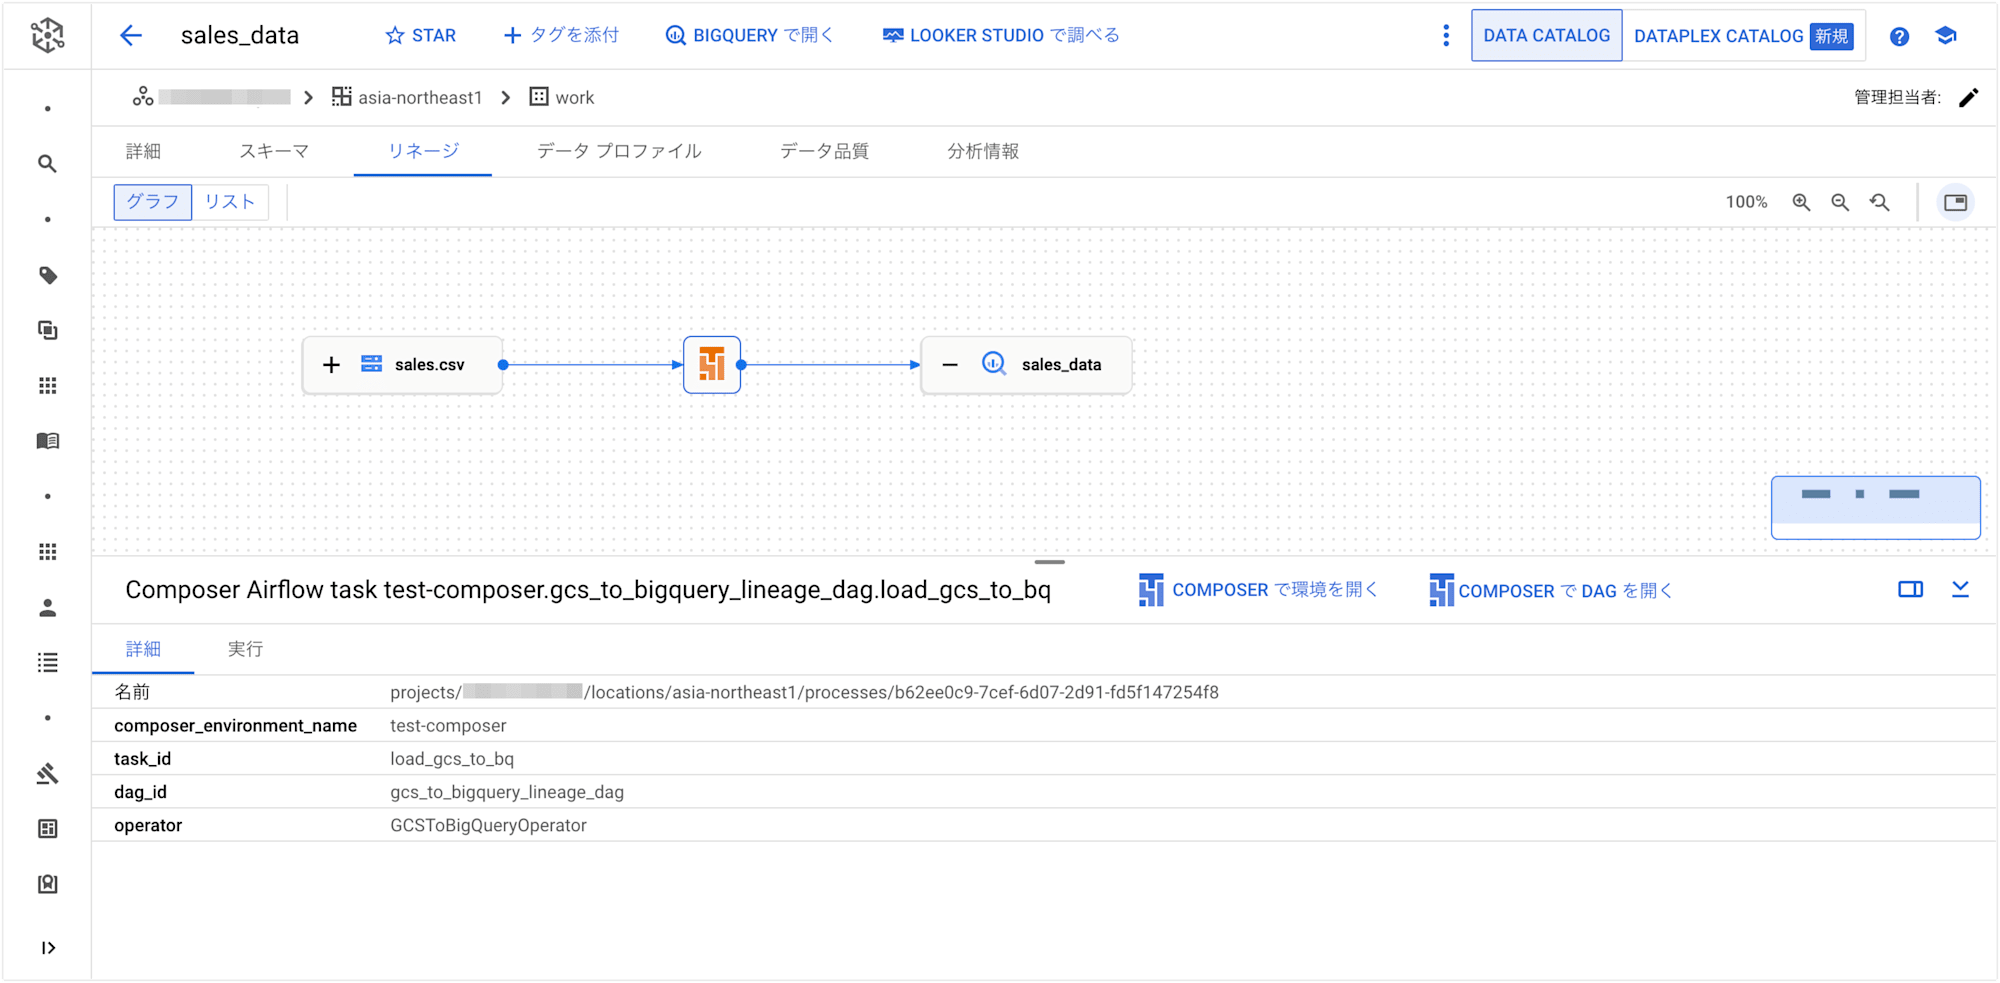Open in BigQuery with BIGQUERY で開く
The image size is (2000, 983).
click(x=750, y=36)
